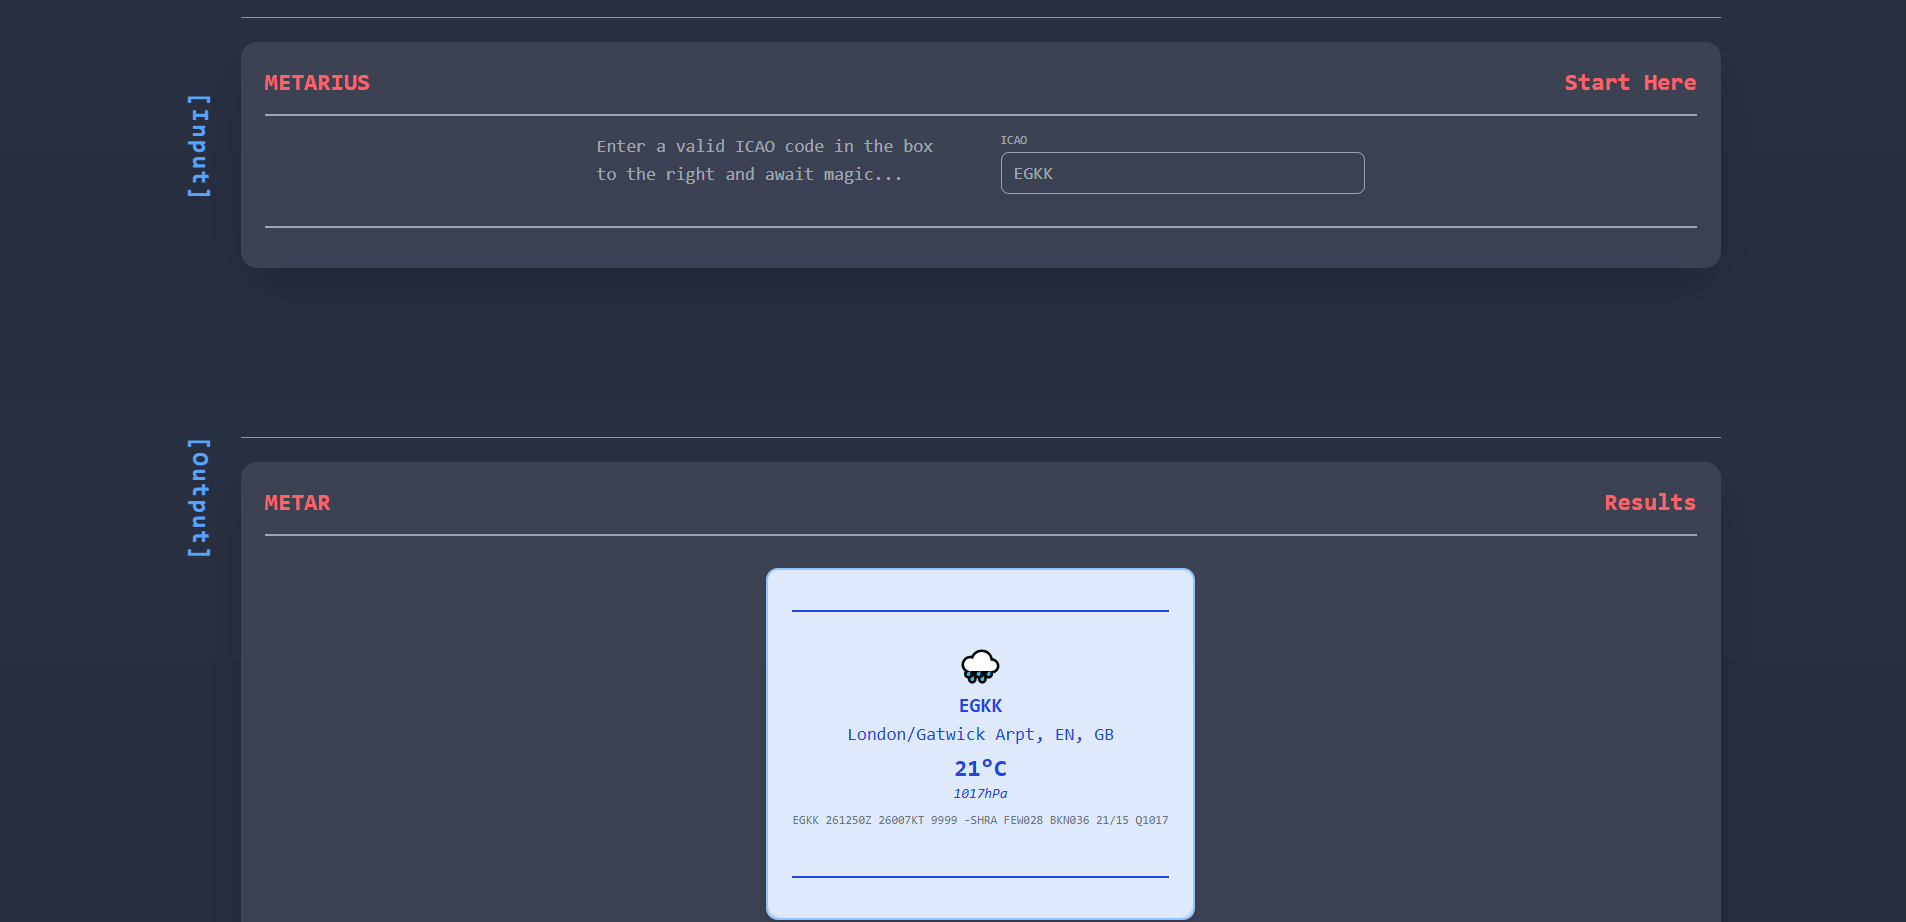Click the vertical [Input] section label
1906x922 pixels.
pos(200,146)
